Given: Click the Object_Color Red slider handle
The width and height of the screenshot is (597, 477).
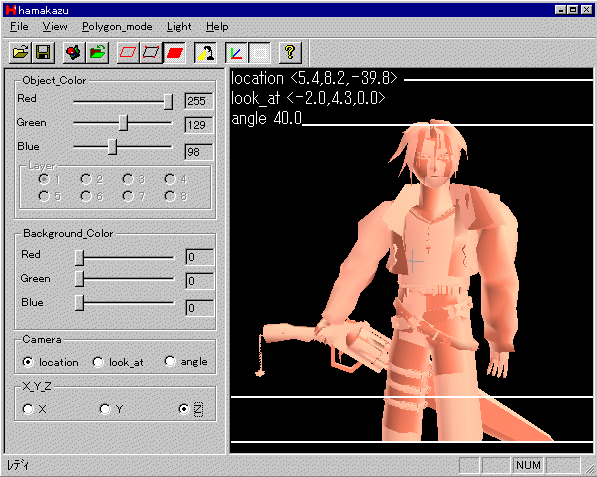Looking at the screenshot, I should click(x=168, y=102).
